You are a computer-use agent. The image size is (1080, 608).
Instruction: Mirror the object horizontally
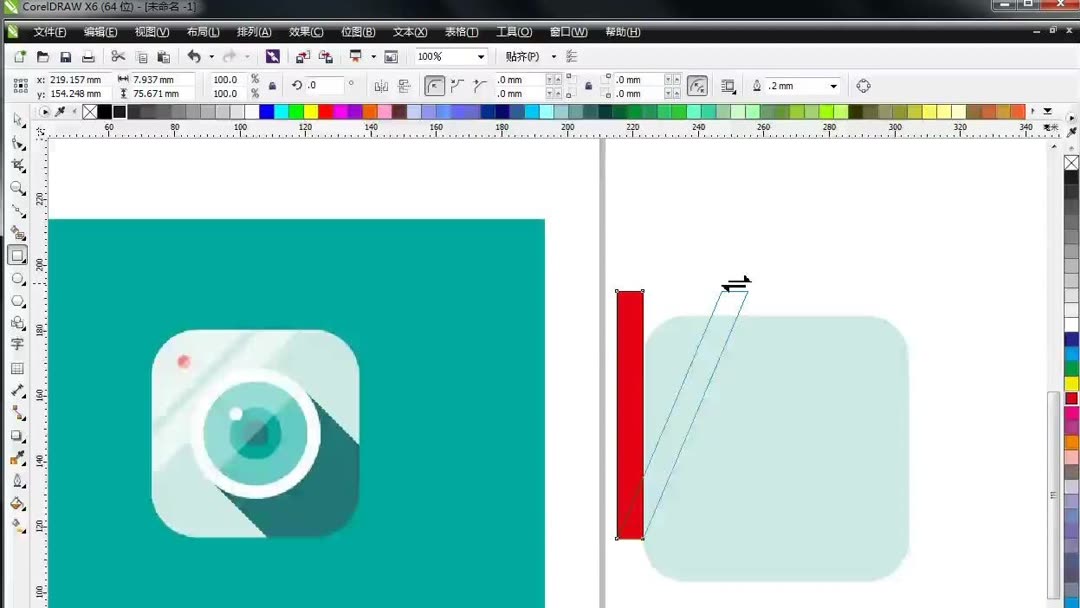381,86
